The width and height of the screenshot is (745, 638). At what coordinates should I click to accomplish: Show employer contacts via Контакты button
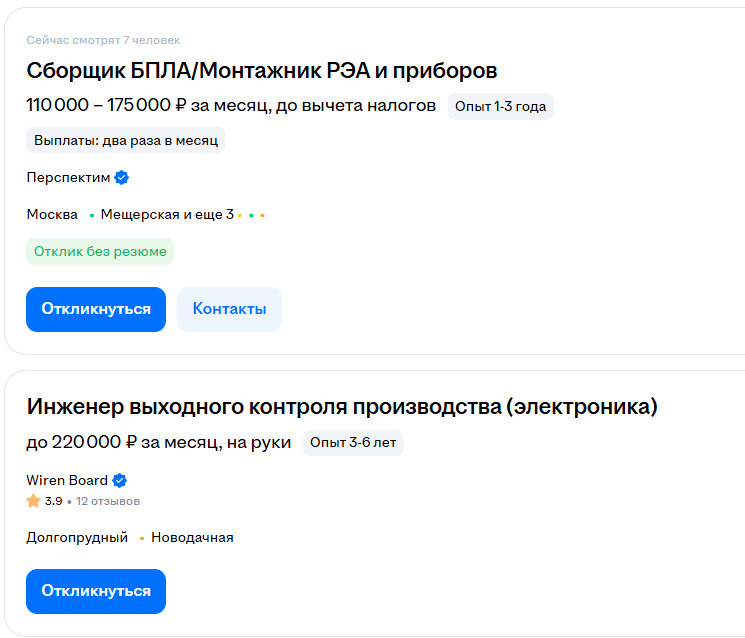point(229,309)
